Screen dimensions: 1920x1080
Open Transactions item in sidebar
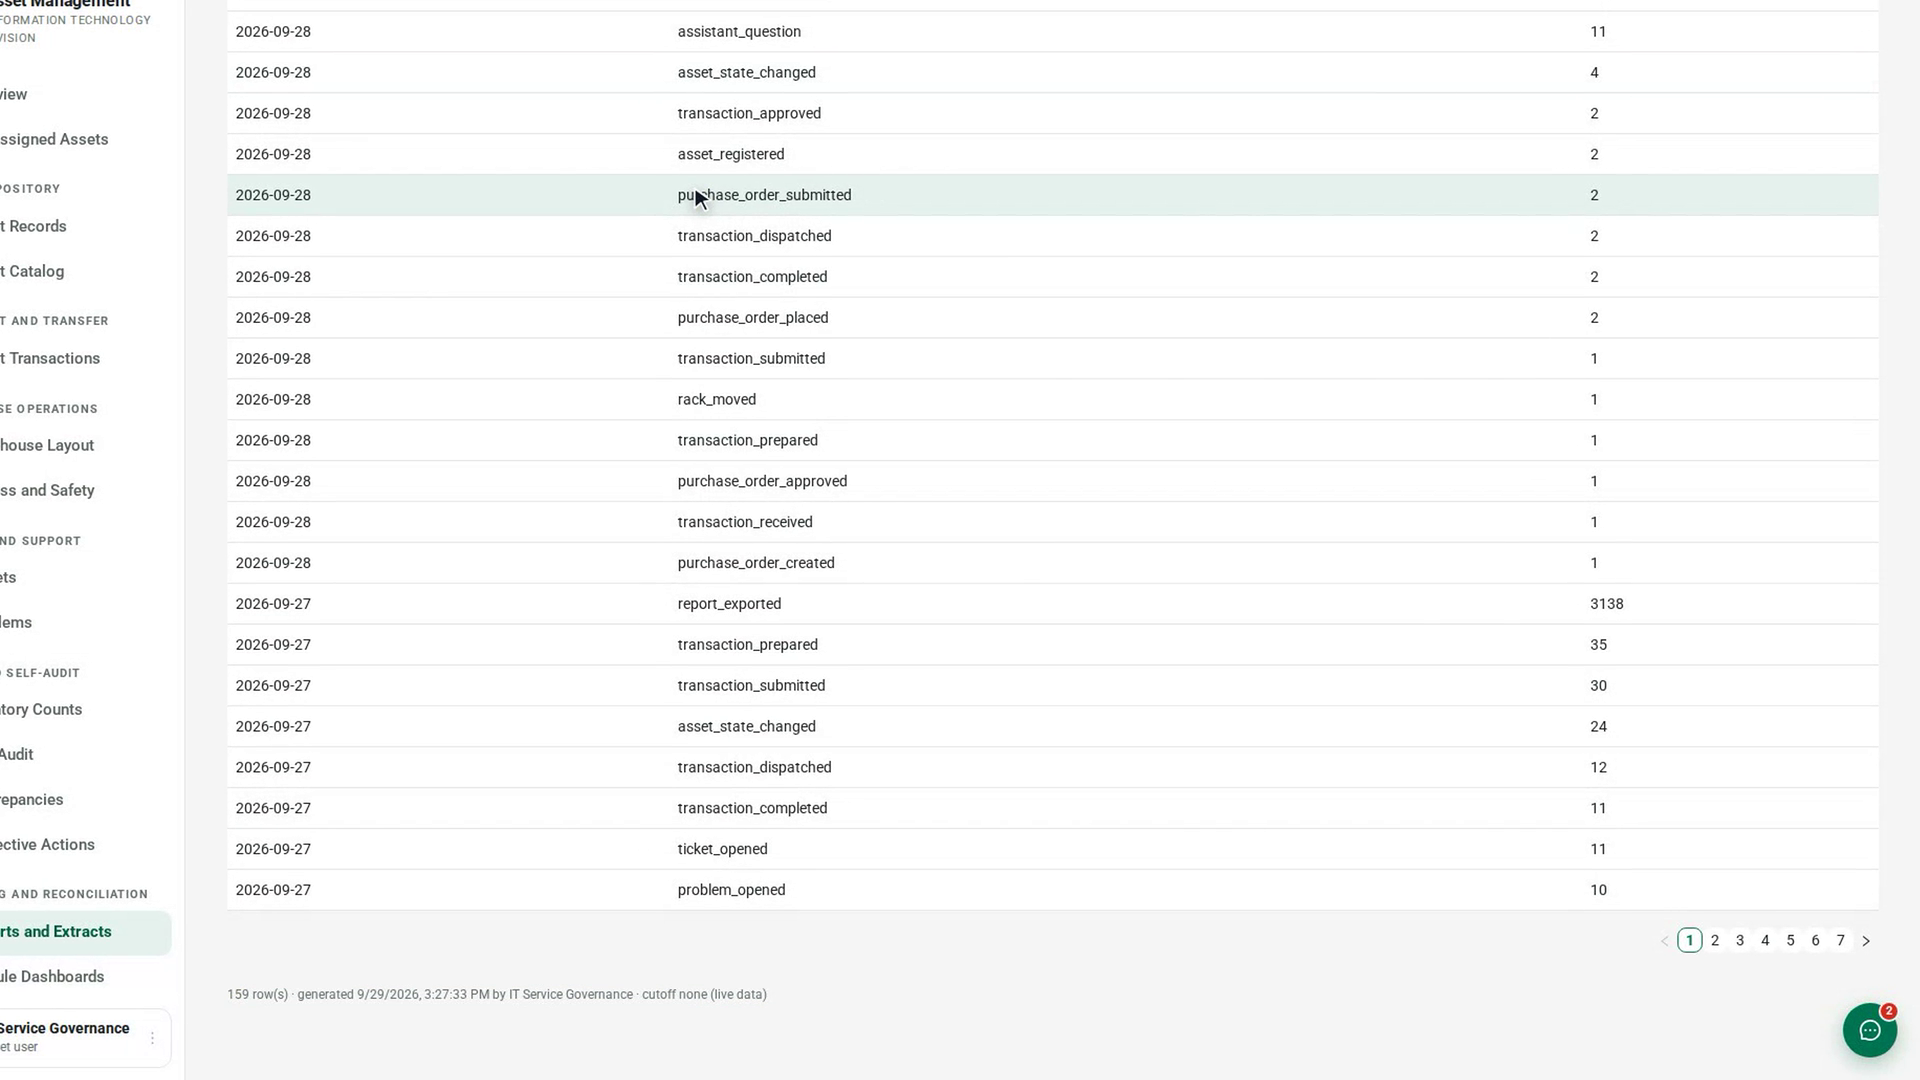coord(50,358)
